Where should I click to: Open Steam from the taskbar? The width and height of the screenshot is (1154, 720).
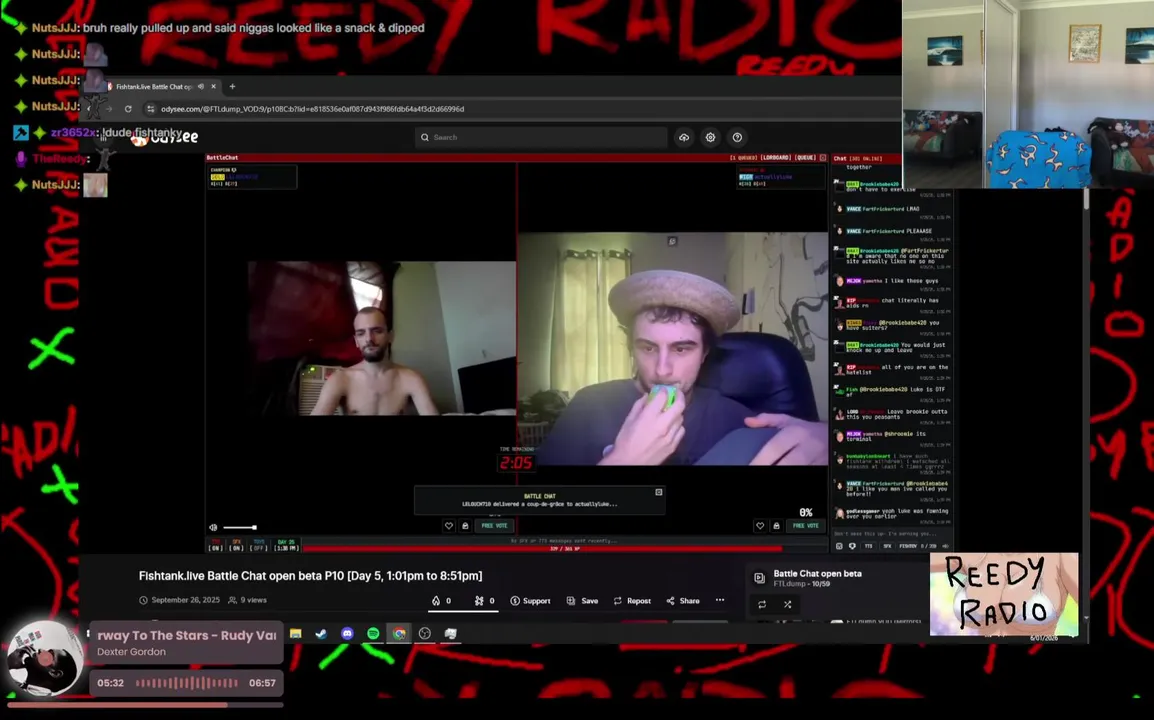click(322, 633)
